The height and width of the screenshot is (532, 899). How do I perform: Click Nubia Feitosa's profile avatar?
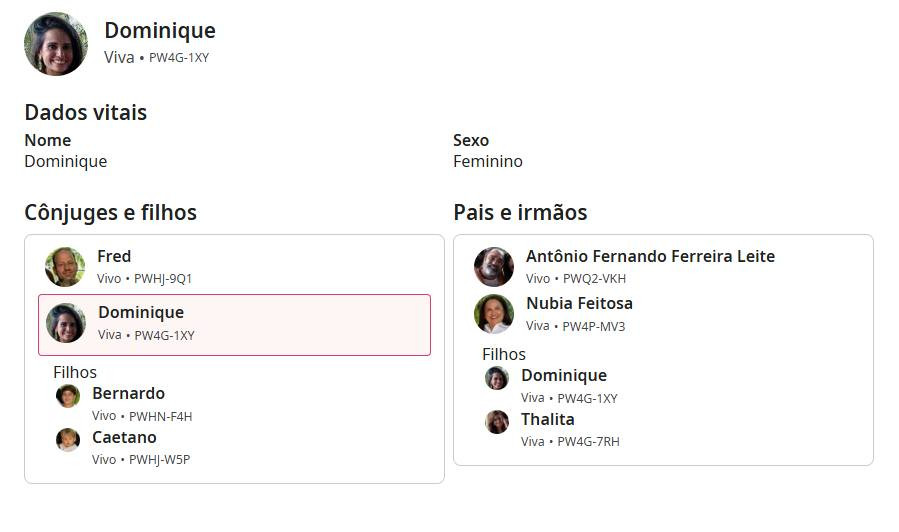[494, 314]
